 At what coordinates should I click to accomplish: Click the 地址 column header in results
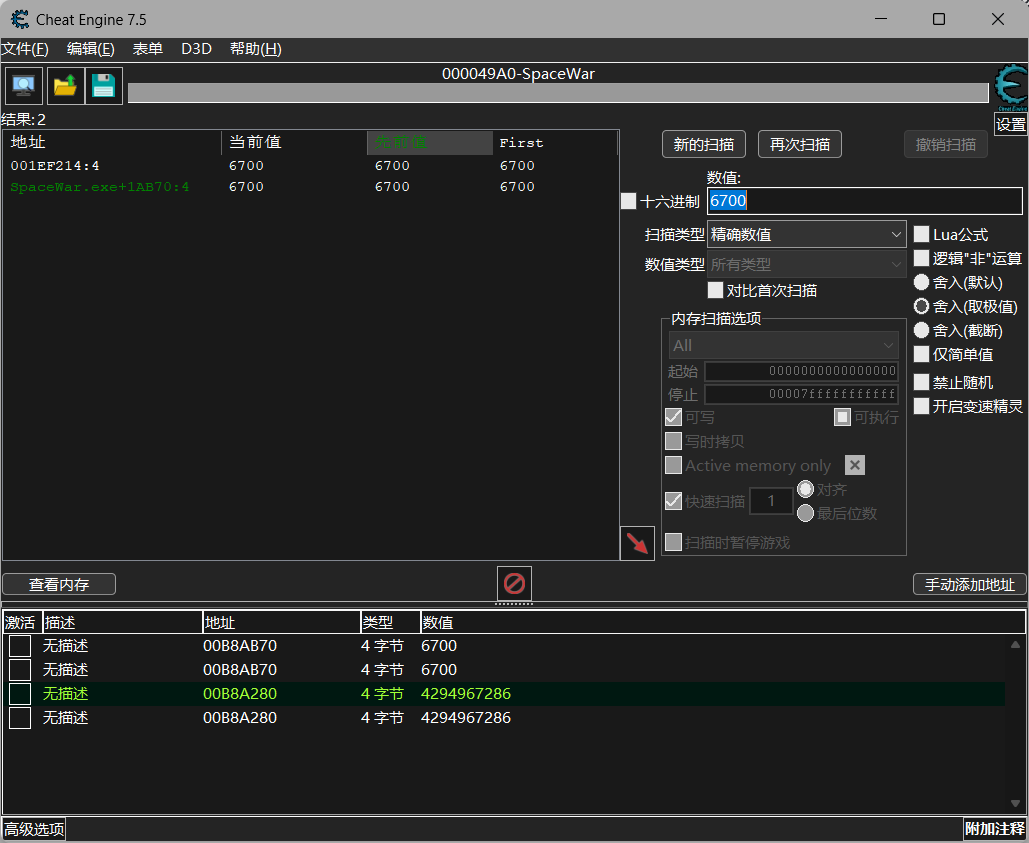tap(112, 142)
